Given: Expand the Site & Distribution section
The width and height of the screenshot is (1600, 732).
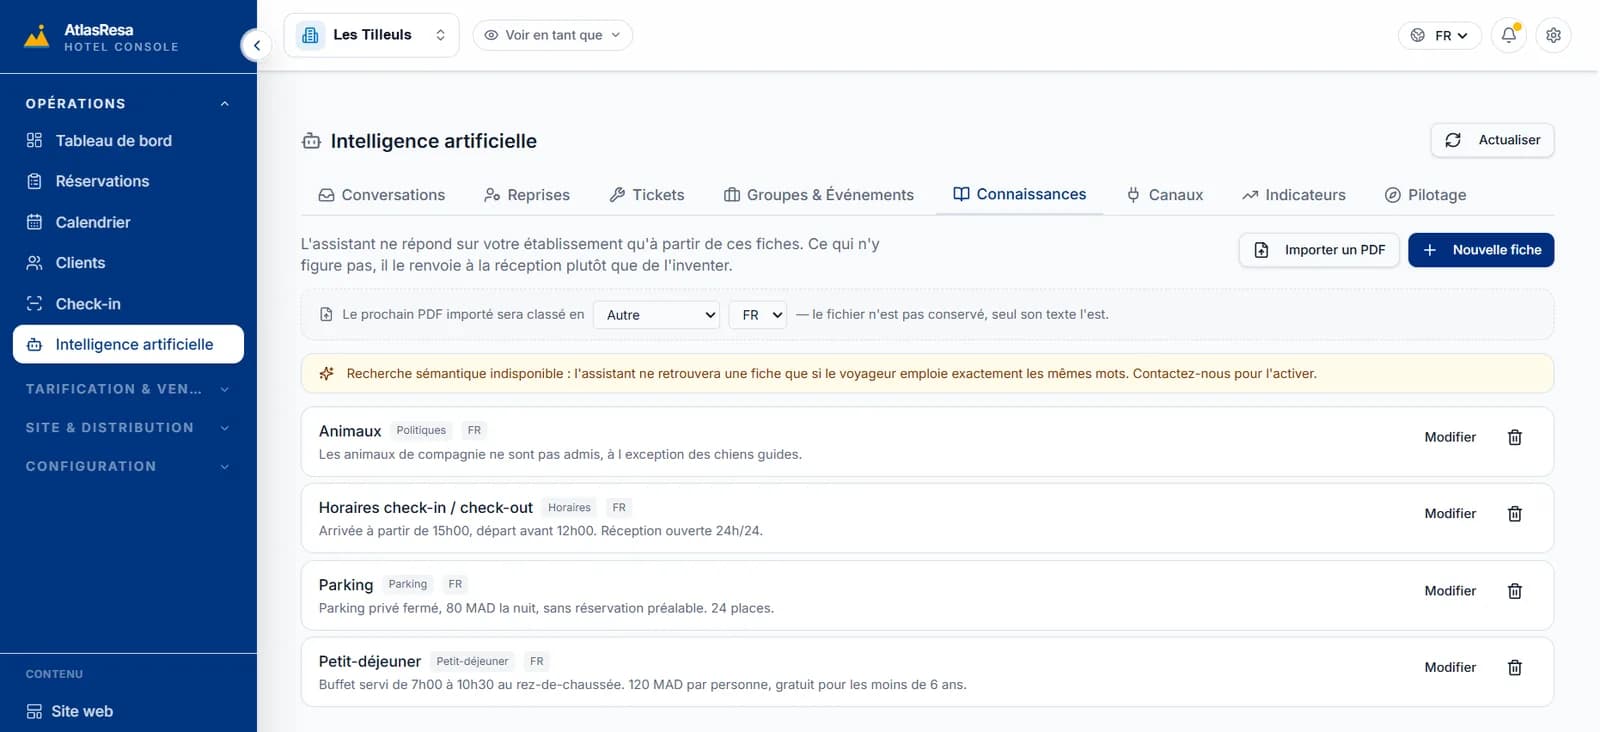Looking at the screenshot, I should coord(128,428).
